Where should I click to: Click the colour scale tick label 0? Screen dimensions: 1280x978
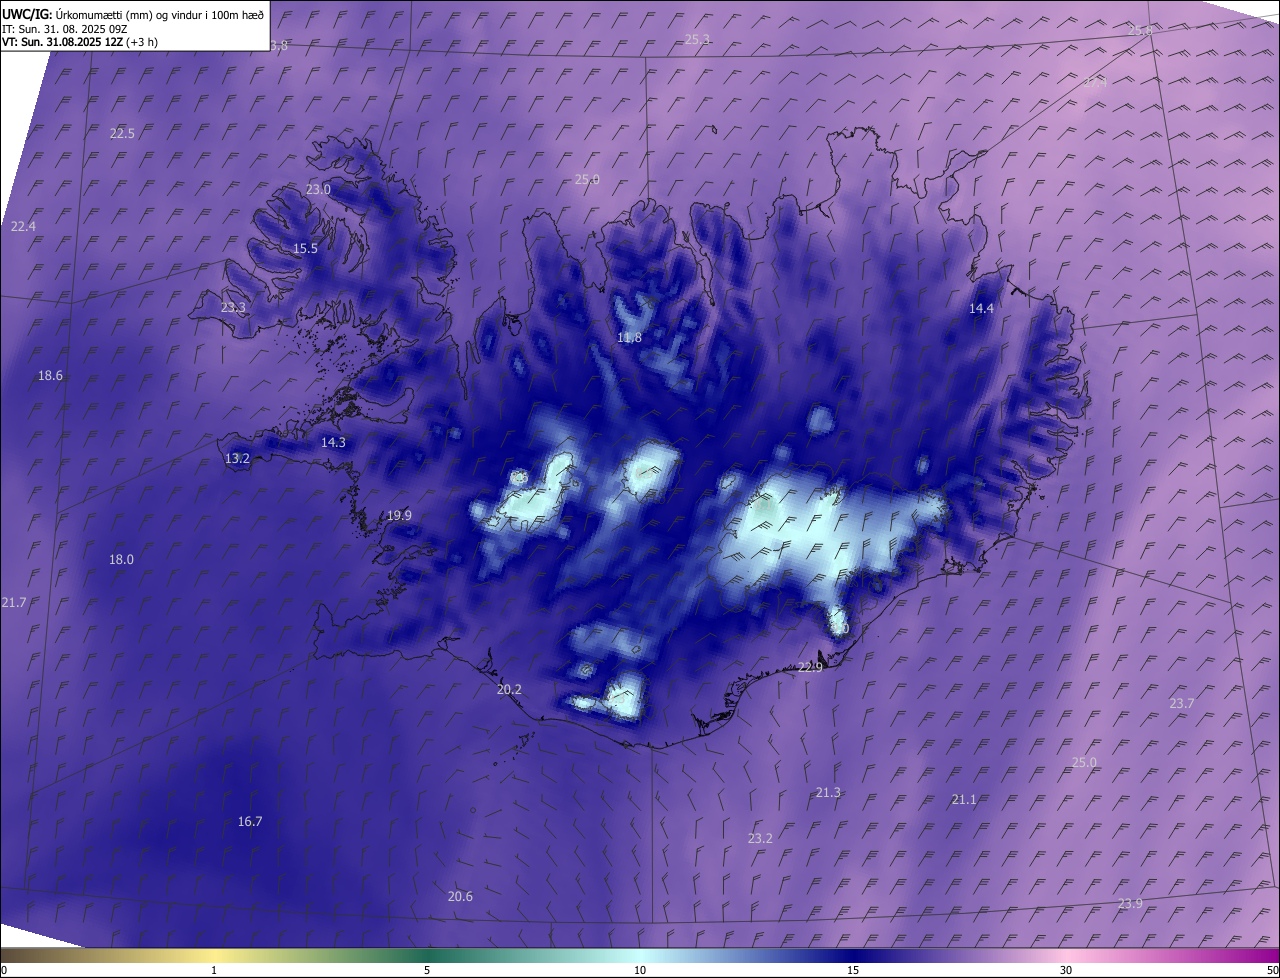[4, 970]
